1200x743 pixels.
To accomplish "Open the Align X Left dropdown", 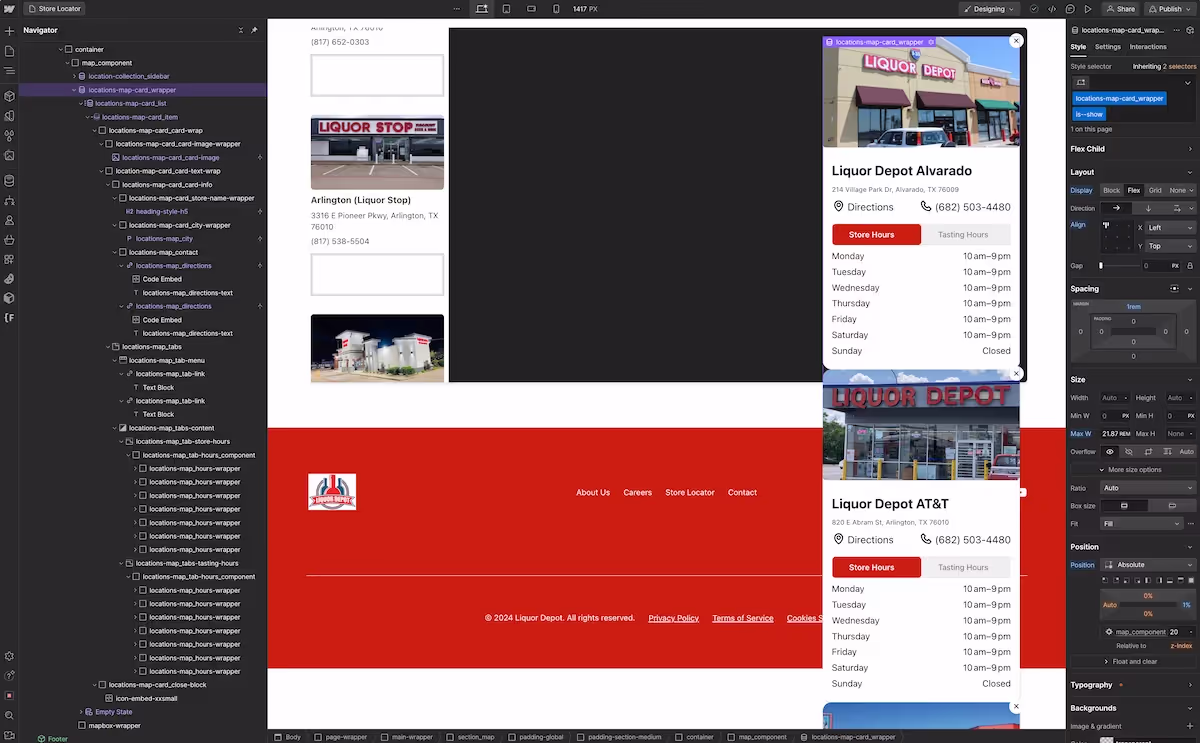I will (x=1170, y=228).
